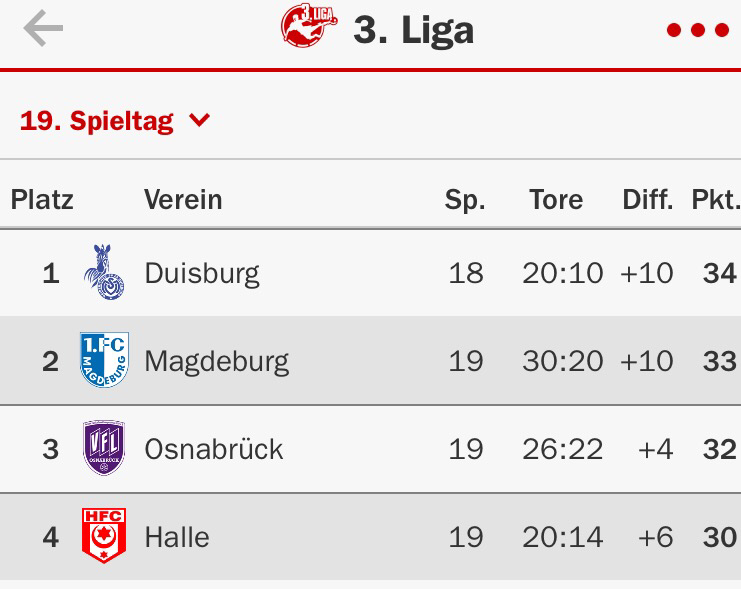
Task: Click the Tore column header
Action: (556, 199)
